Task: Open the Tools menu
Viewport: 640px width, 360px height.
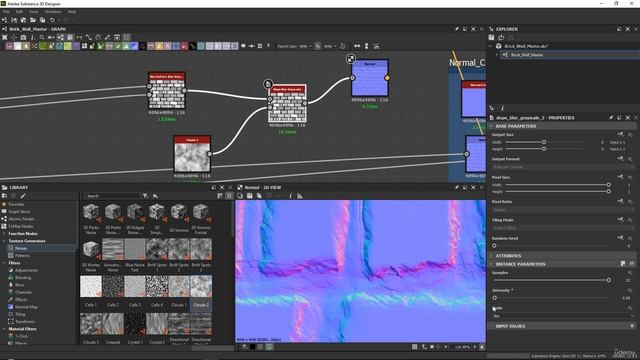Action: coord(33,12)
